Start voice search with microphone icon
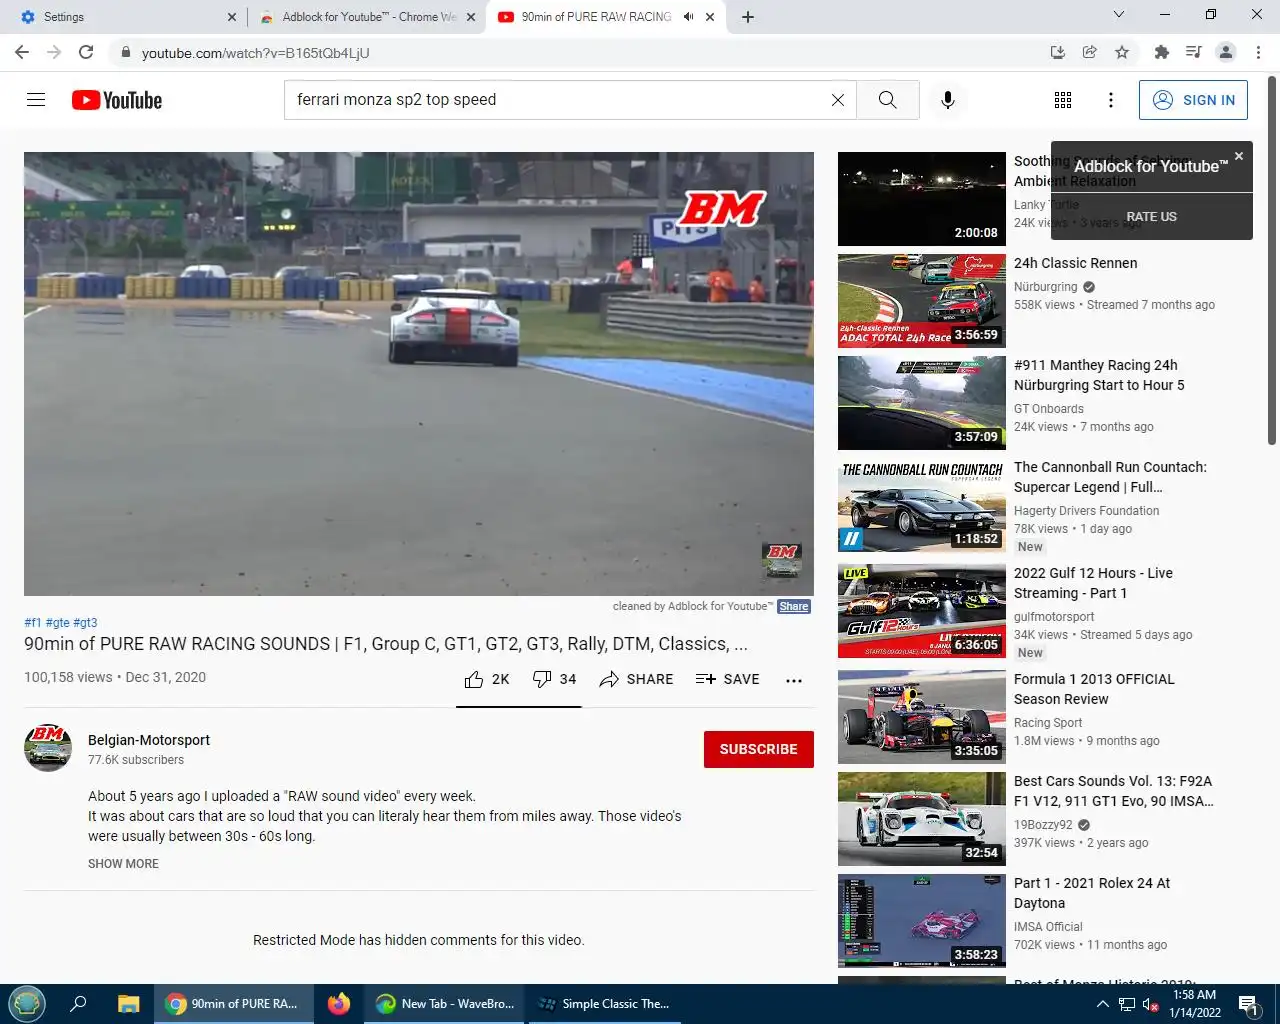This screenshot has width=1280, height=1024. point(948,100)
